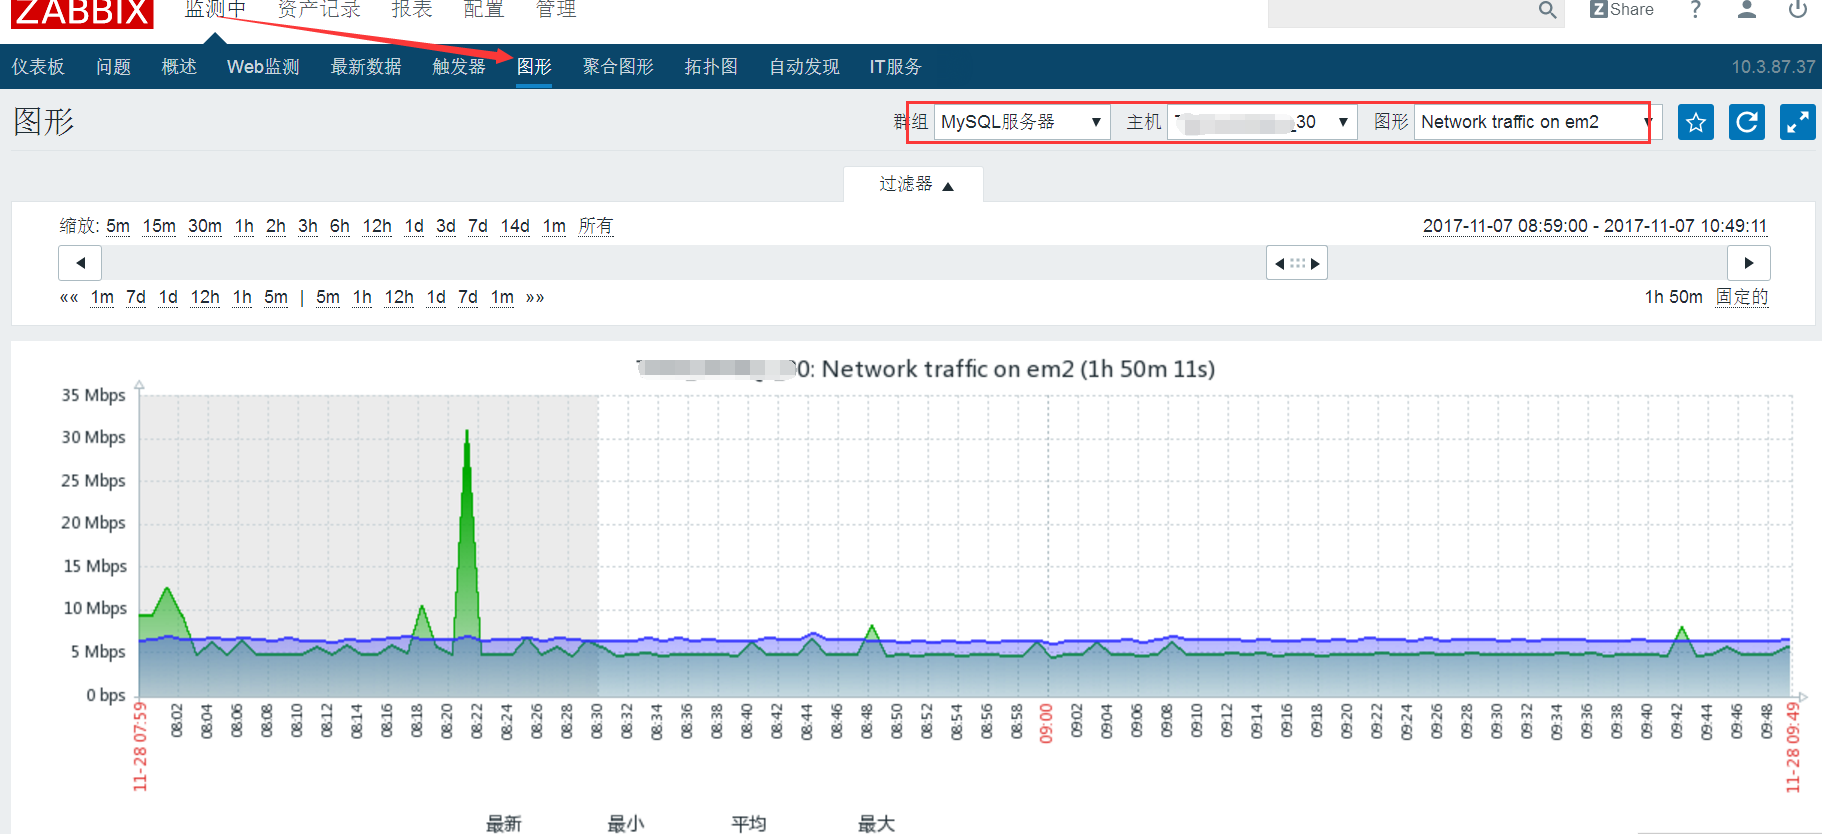This screenshot has width=1822, height=834.
Task: Click into the search input field
Action: [x=1402, y=11]
